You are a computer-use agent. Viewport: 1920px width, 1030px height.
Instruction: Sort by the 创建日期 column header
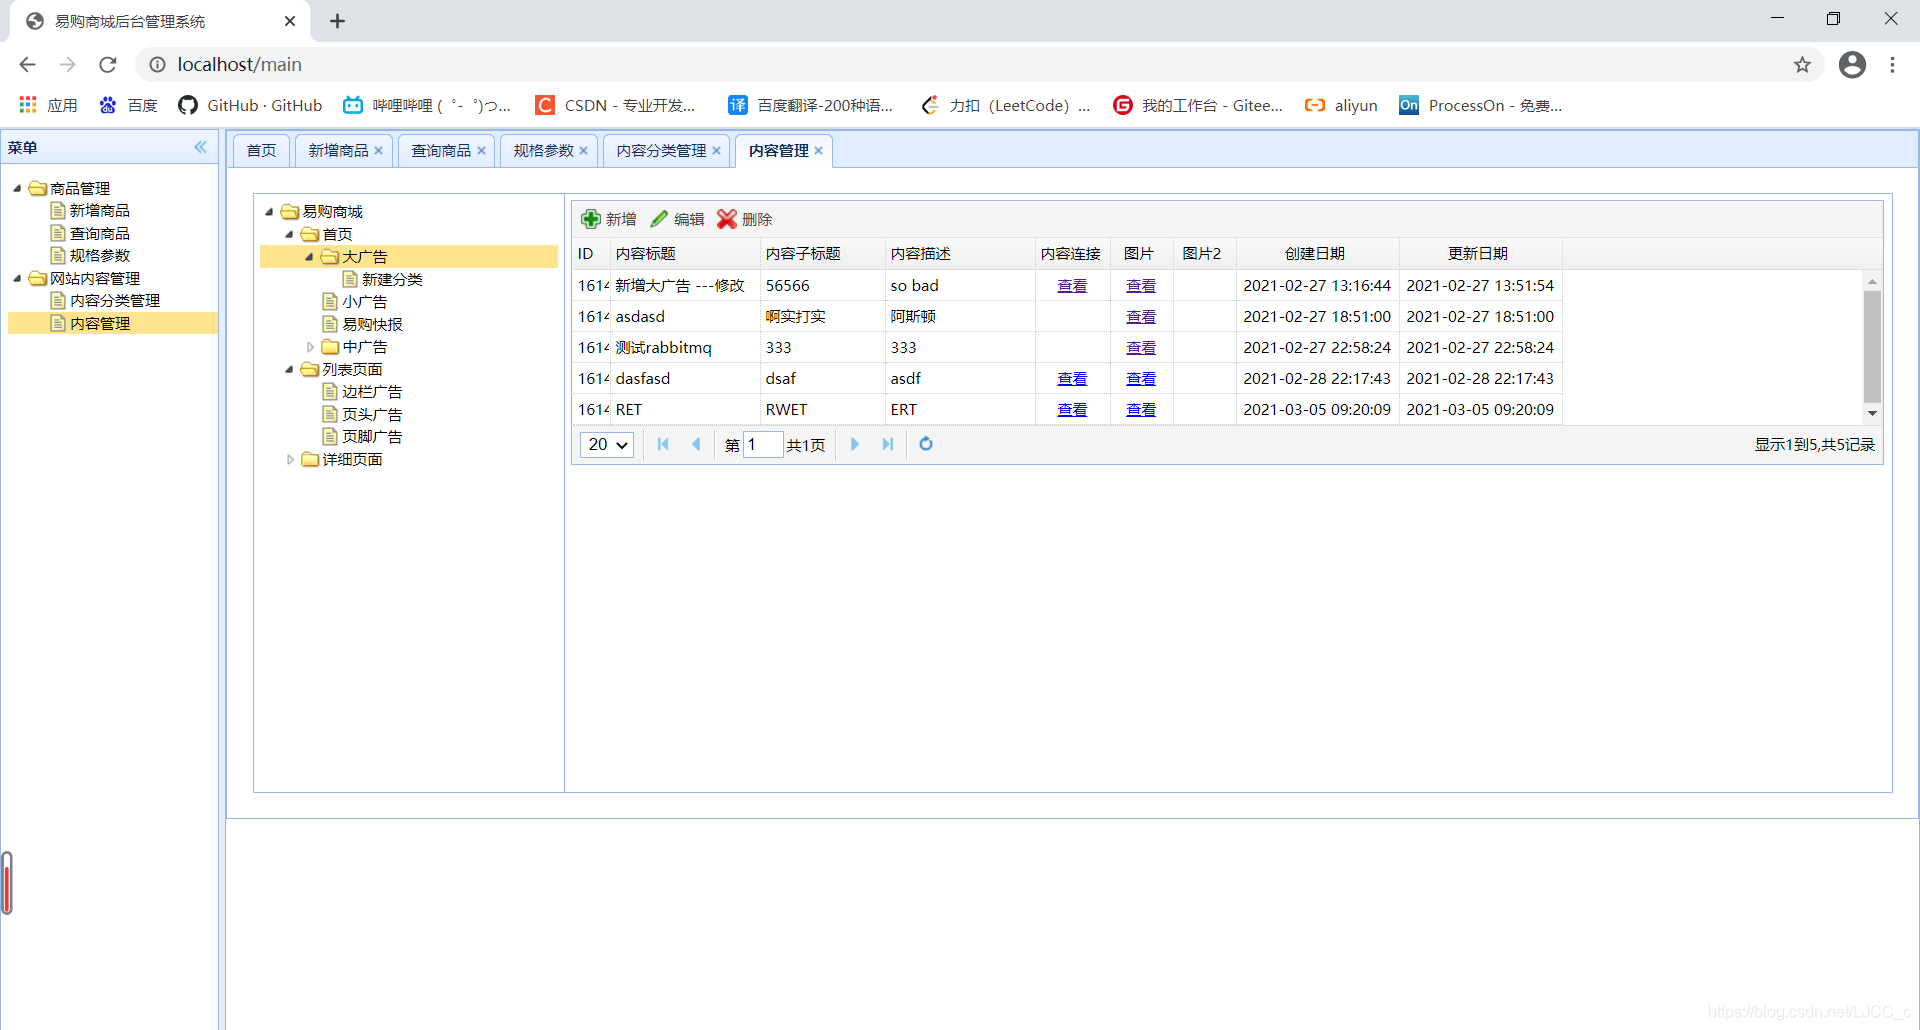[x=1316, y=254]
